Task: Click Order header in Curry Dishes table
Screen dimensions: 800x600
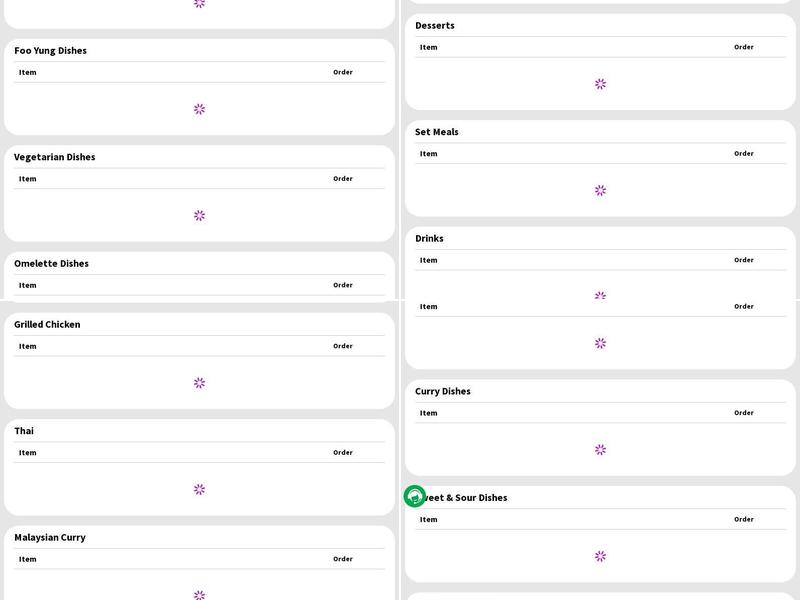Action: click(743, 413)
